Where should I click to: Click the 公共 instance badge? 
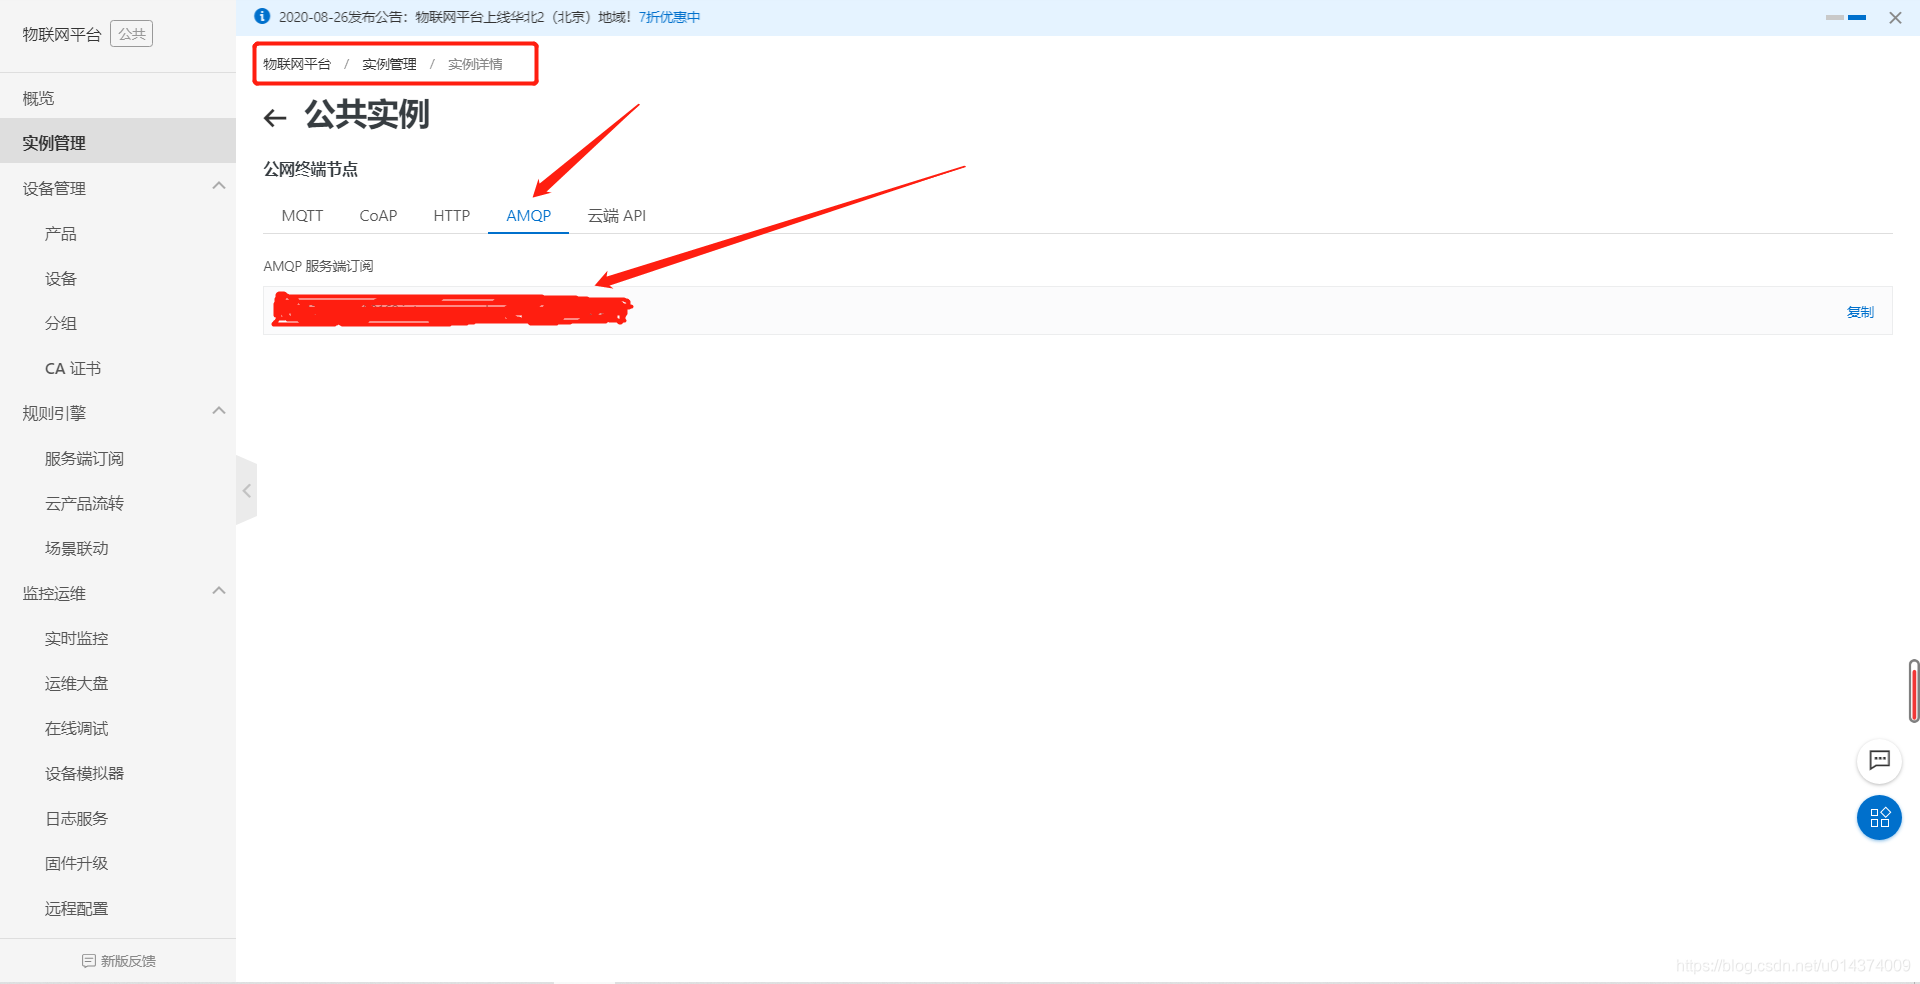131,34
